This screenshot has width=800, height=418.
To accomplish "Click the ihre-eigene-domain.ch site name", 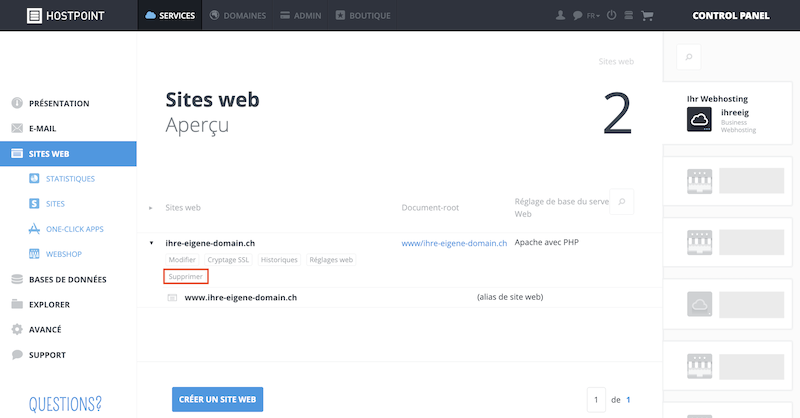I will [210, 243].
